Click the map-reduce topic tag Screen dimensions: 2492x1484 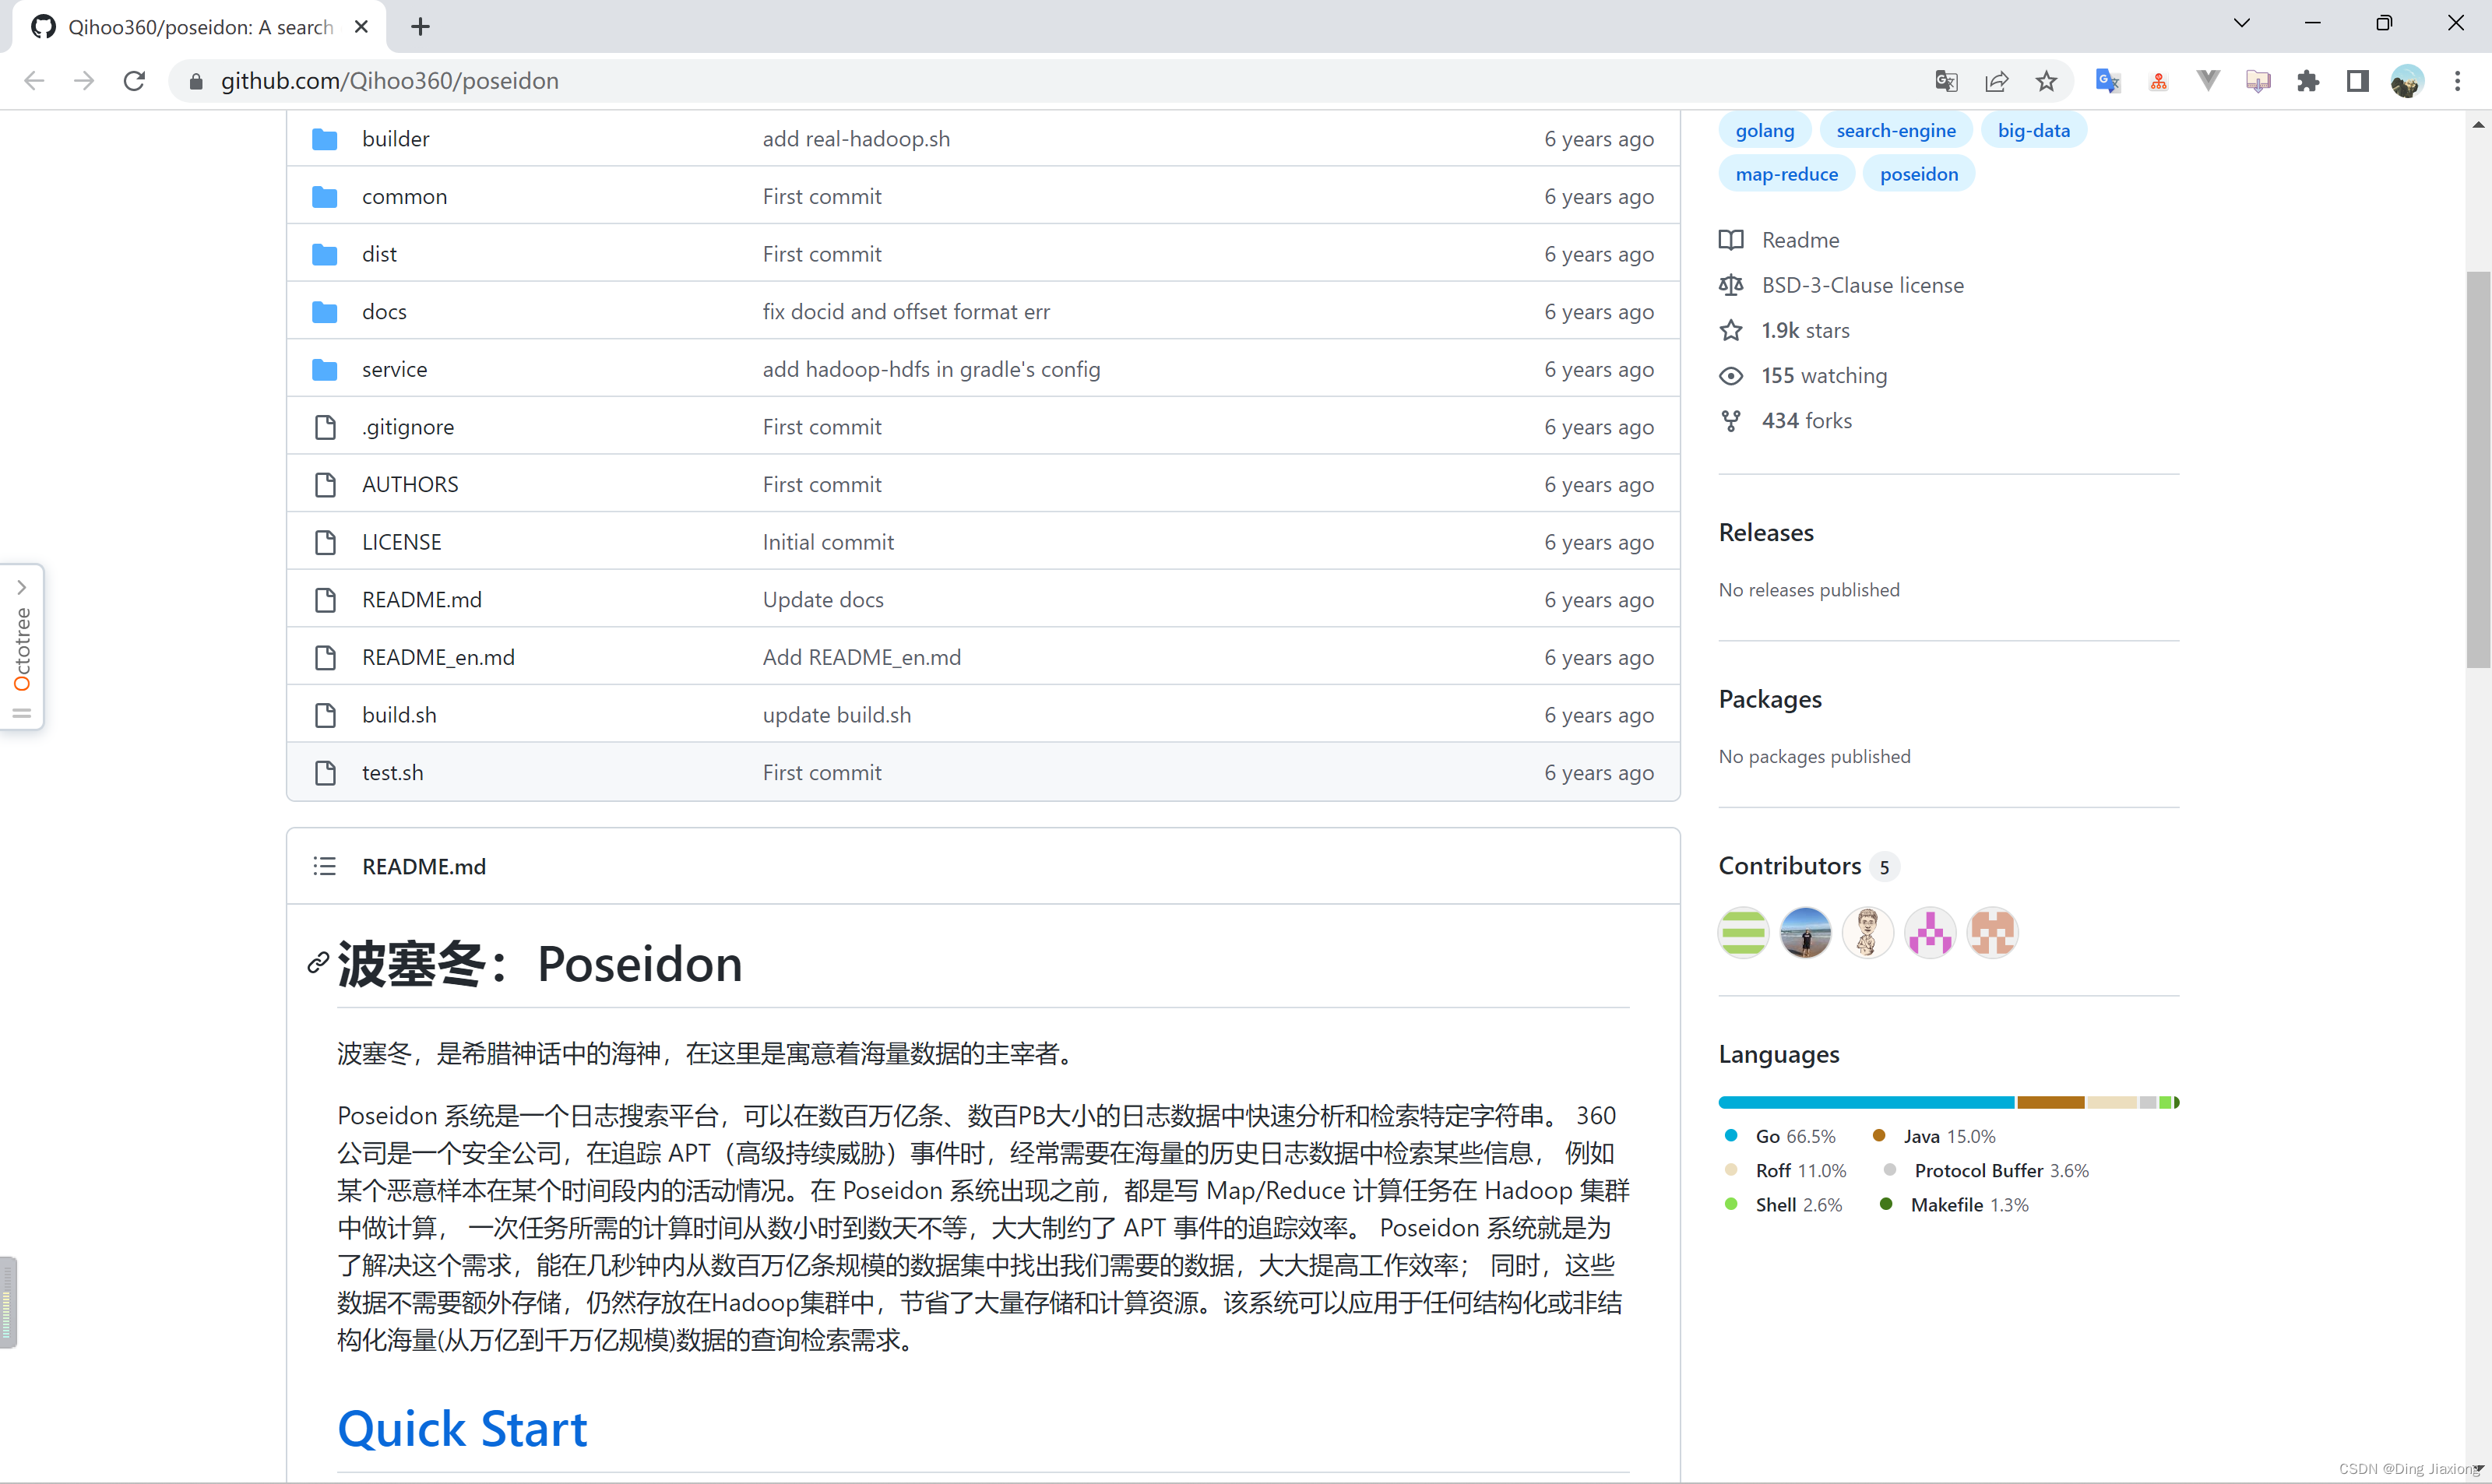[1786, 174]
